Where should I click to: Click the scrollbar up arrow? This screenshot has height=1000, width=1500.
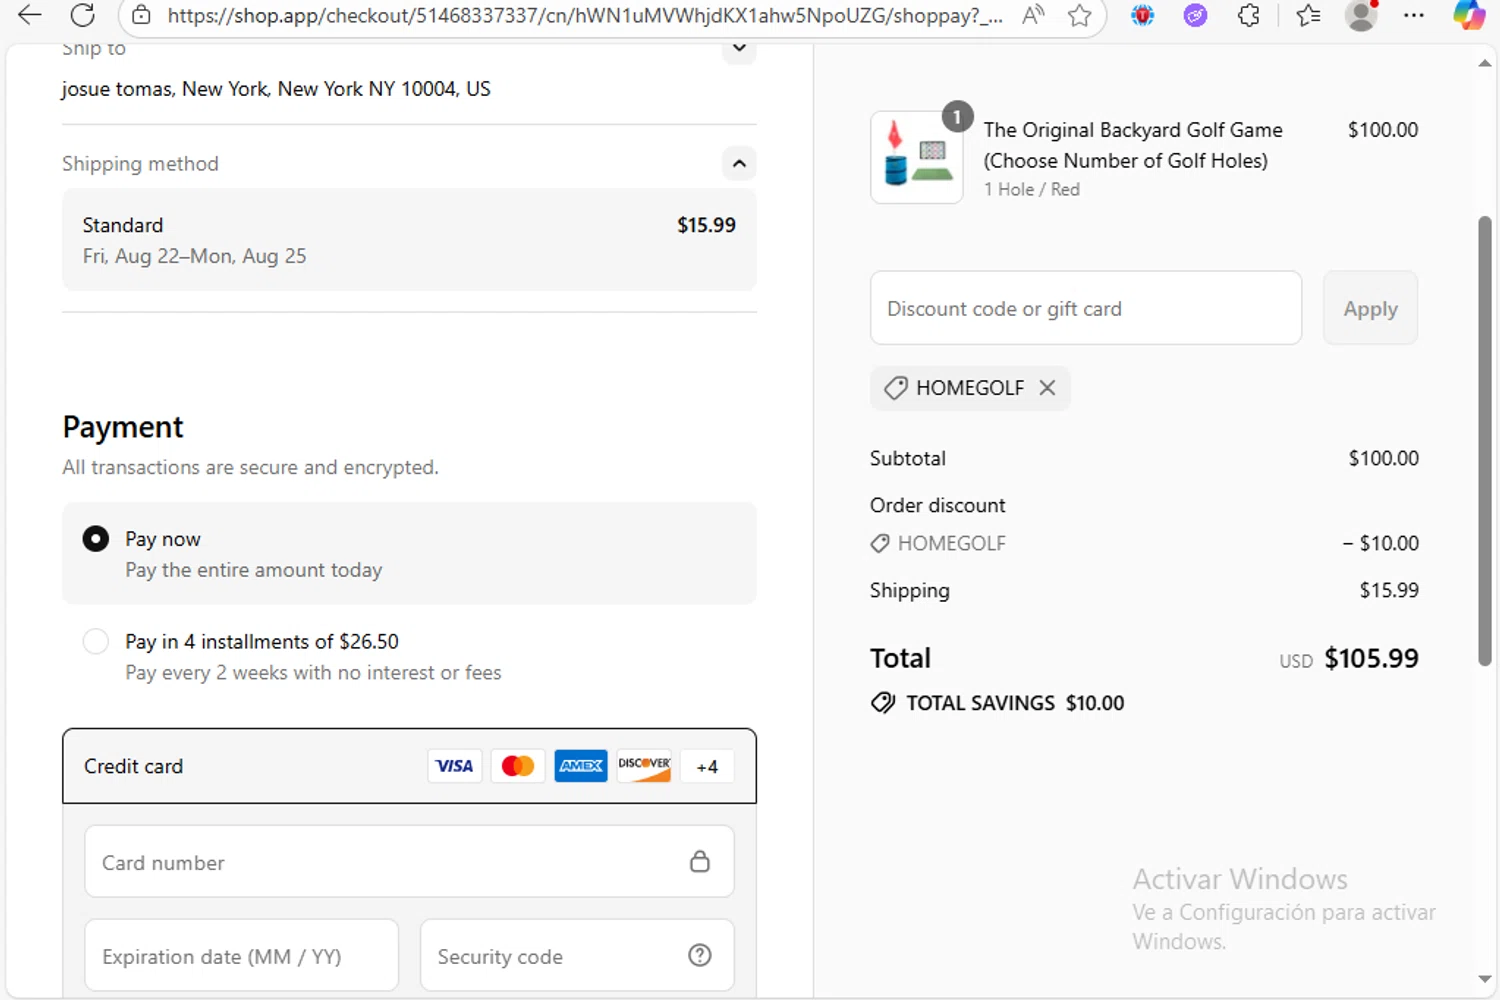pyautogui.click(x=1485, y=63)
